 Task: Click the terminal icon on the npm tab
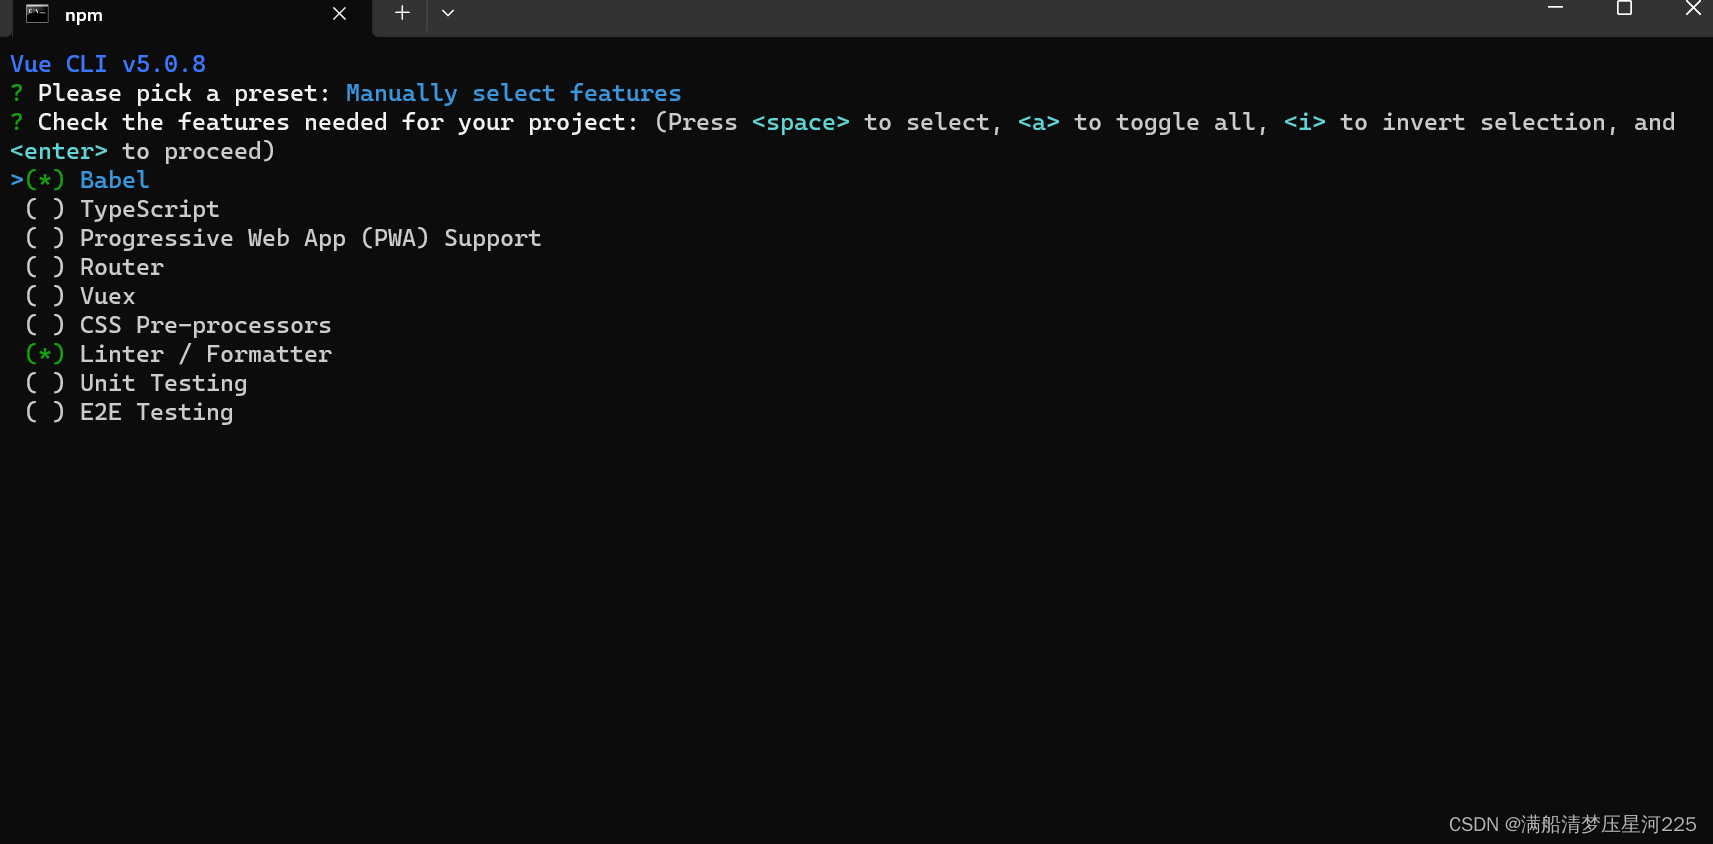pos(36,14)
